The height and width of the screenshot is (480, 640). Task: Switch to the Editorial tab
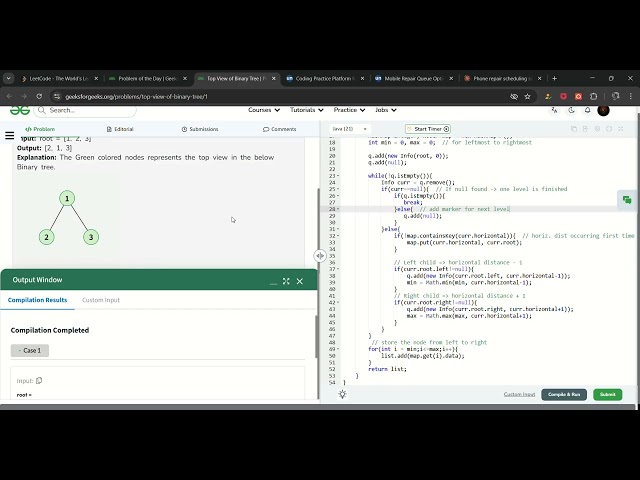coord(120,129)
